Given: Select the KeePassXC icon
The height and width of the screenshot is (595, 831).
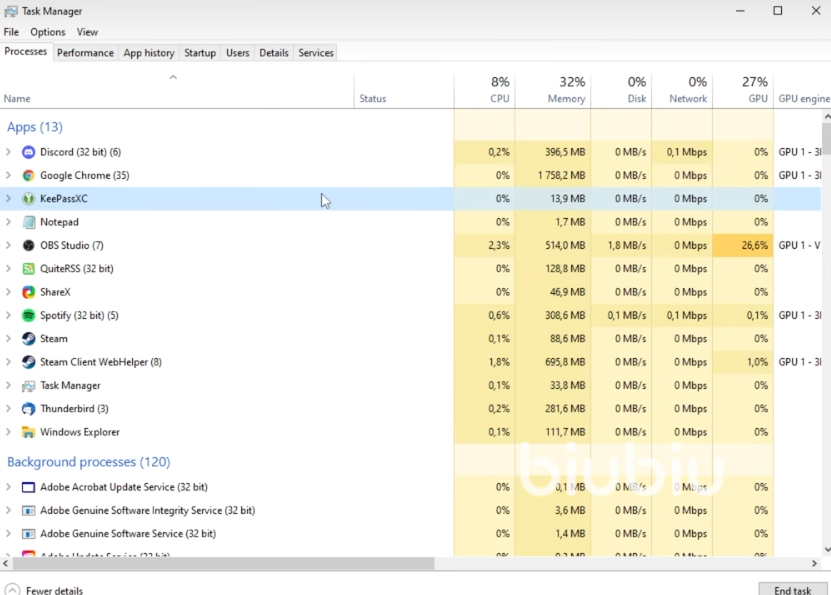Looking at the screenshot, I should [x=28, y=199].
